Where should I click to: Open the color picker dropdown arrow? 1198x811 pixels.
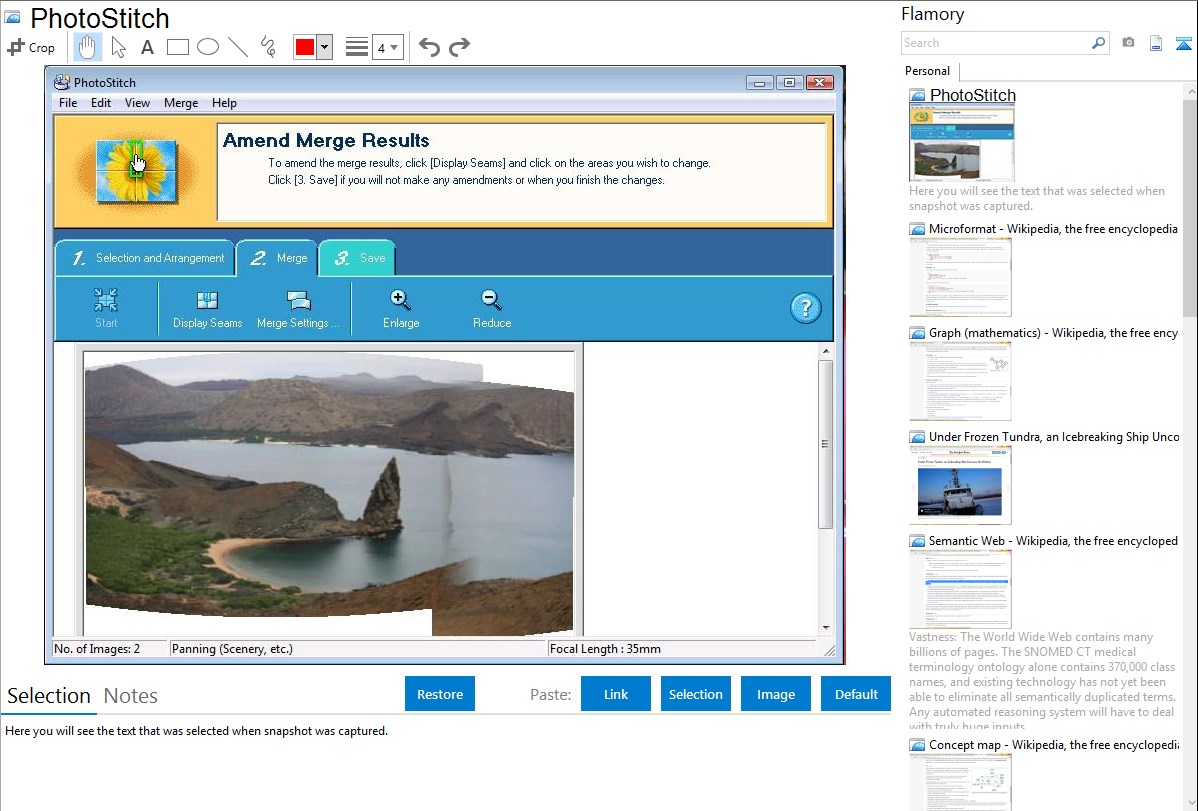pyautogui.click(x=324, y=47)
